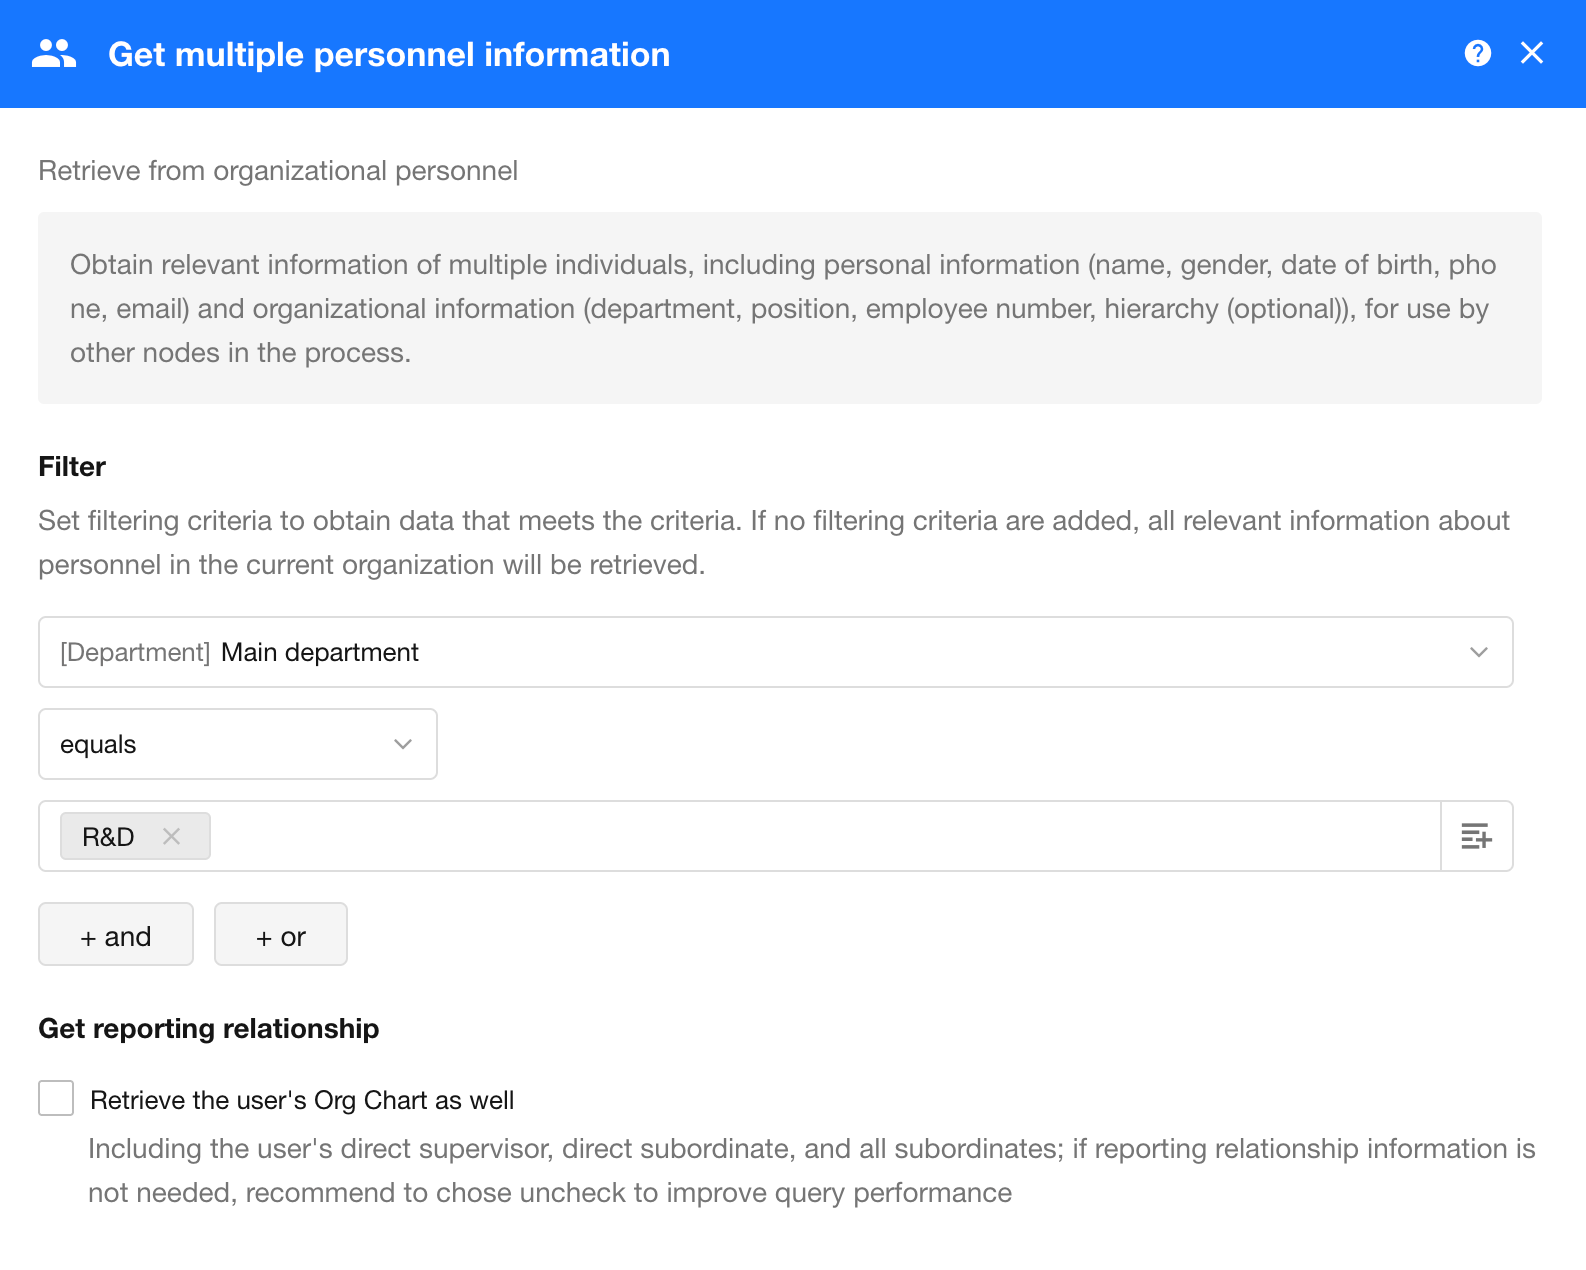Click the Main department chevron arrow
Viewport: 1586px width, 1270px height.
pyautogui.click(x=1478, y=652)
